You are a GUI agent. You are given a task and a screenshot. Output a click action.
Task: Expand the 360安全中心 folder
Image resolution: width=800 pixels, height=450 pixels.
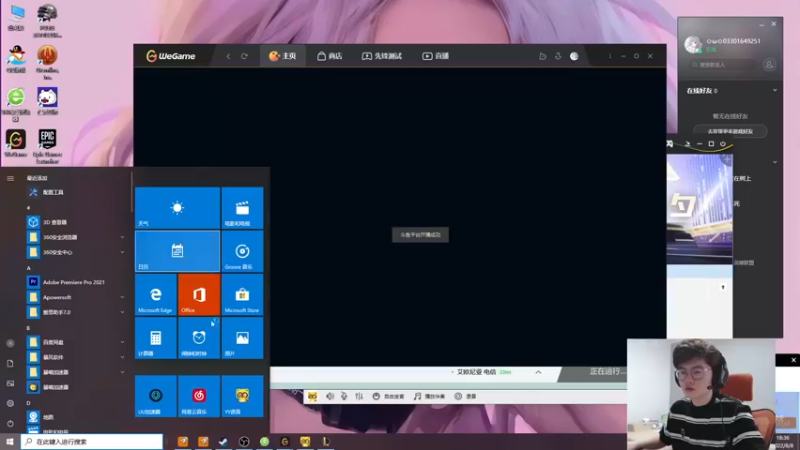[x=77, y=252]
